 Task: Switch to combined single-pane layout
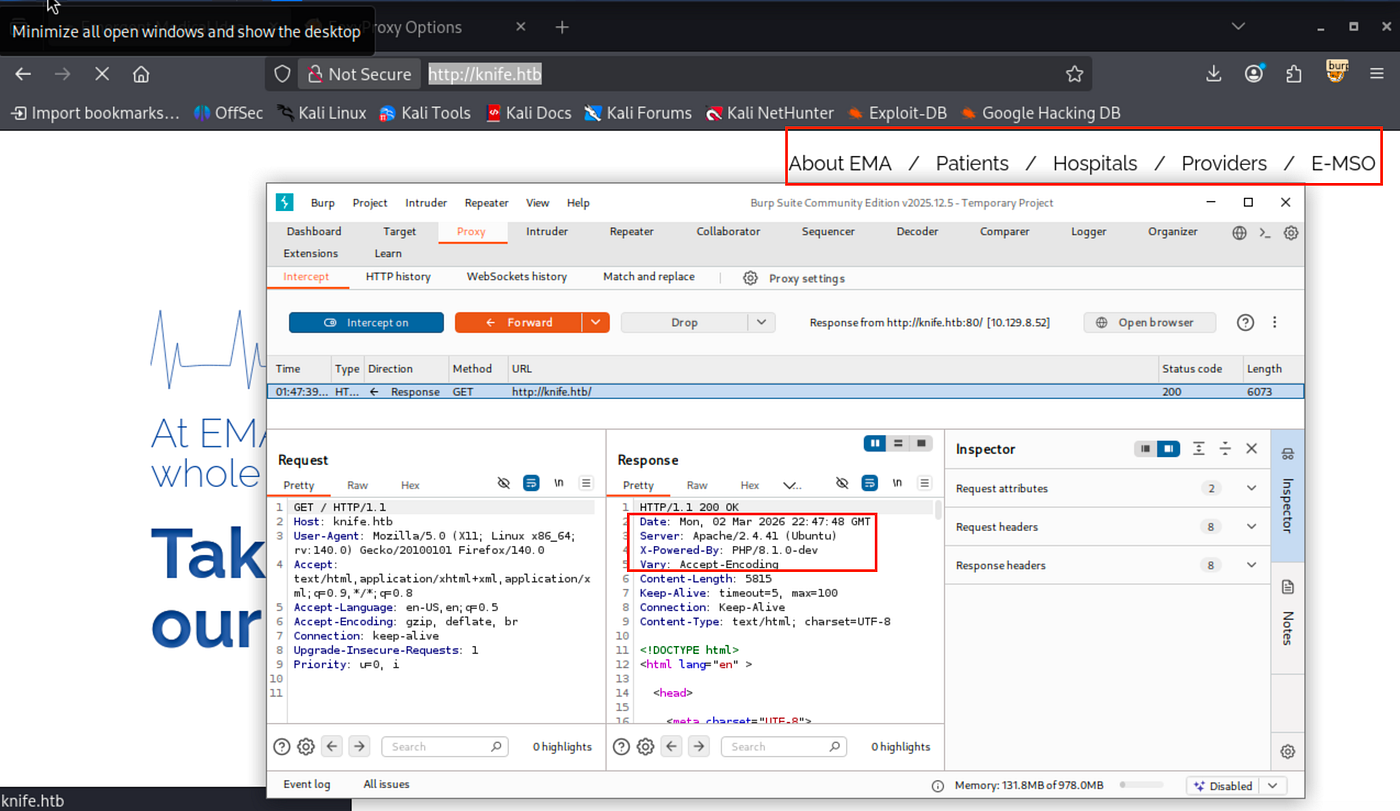point(921,443)
